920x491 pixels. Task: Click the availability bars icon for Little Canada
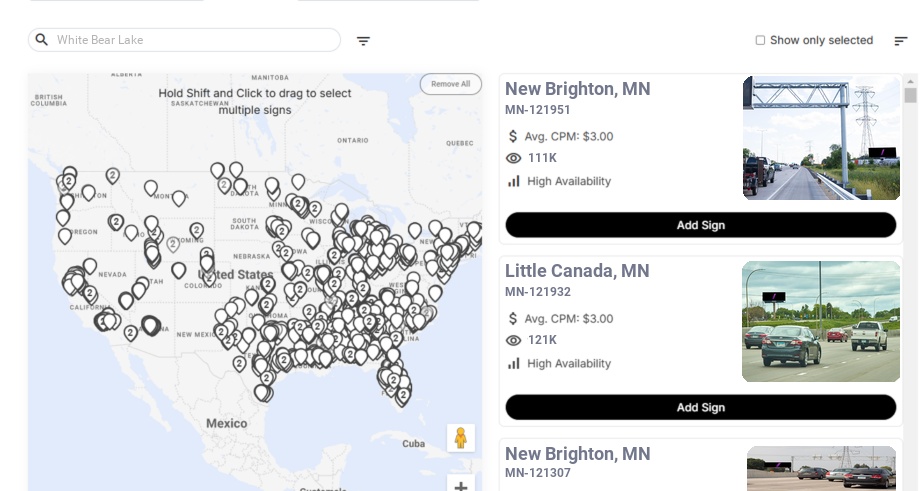coord(514,363)
